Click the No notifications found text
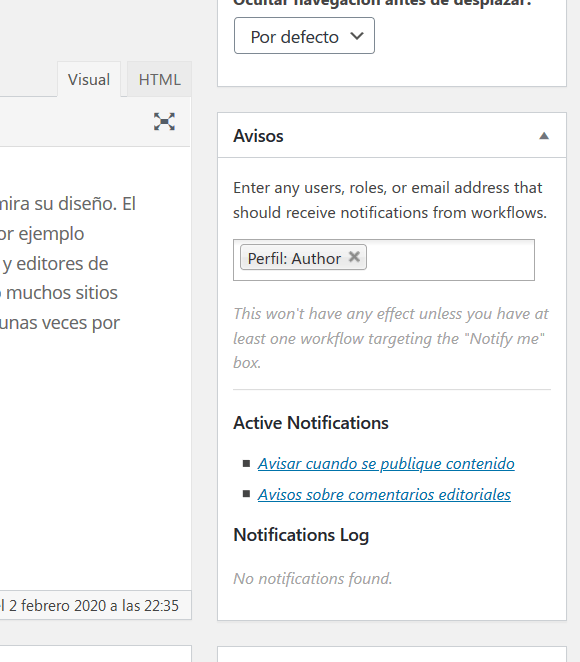This screenshot has height=662, width=580. 313,578
